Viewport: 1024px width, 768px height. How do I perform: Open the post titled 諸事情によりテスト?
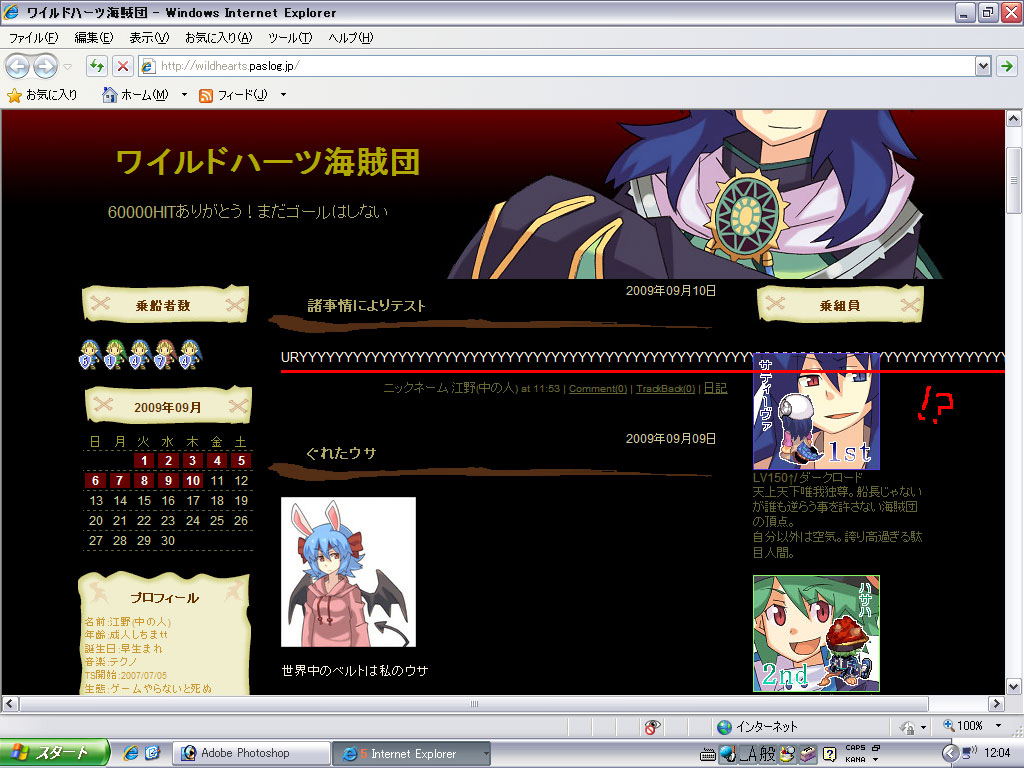[x=366, y=305]
